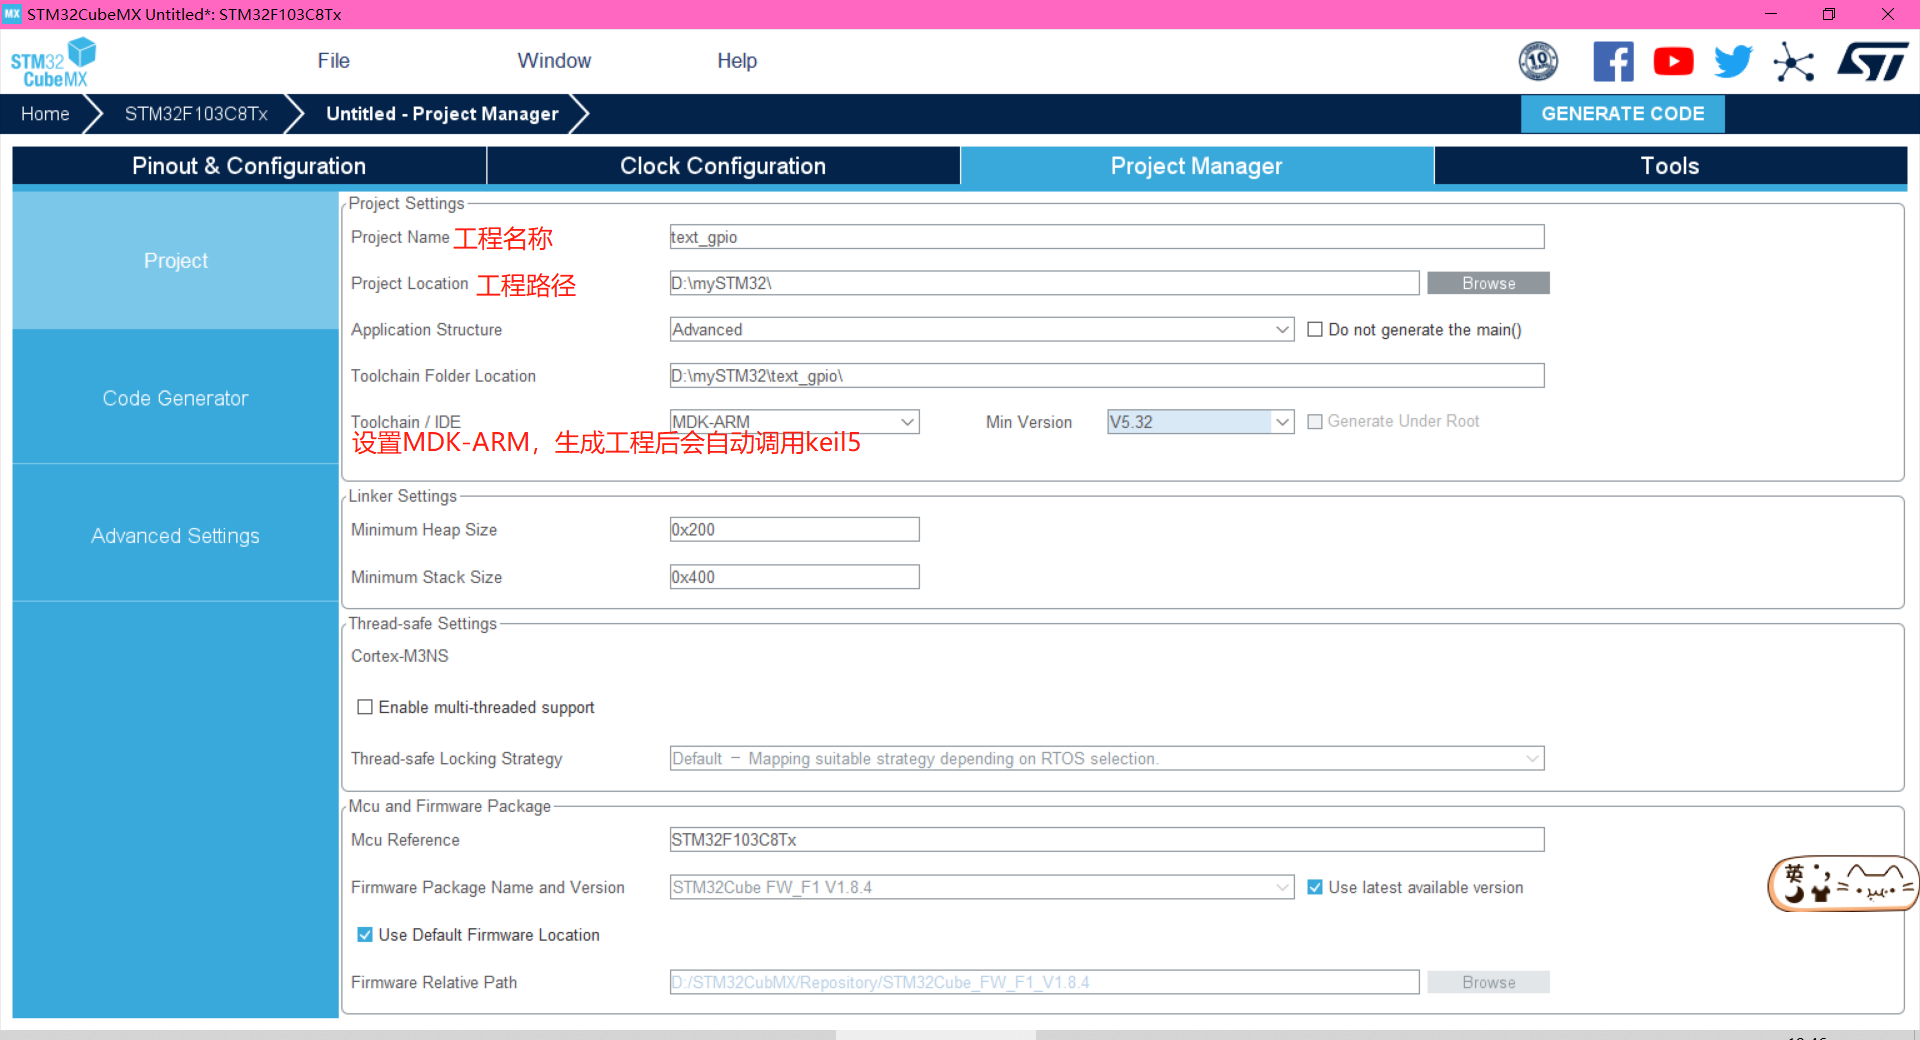Uncheck Use latest available version
The width and height of the screenshot is (1920, 1040).
1315,887
